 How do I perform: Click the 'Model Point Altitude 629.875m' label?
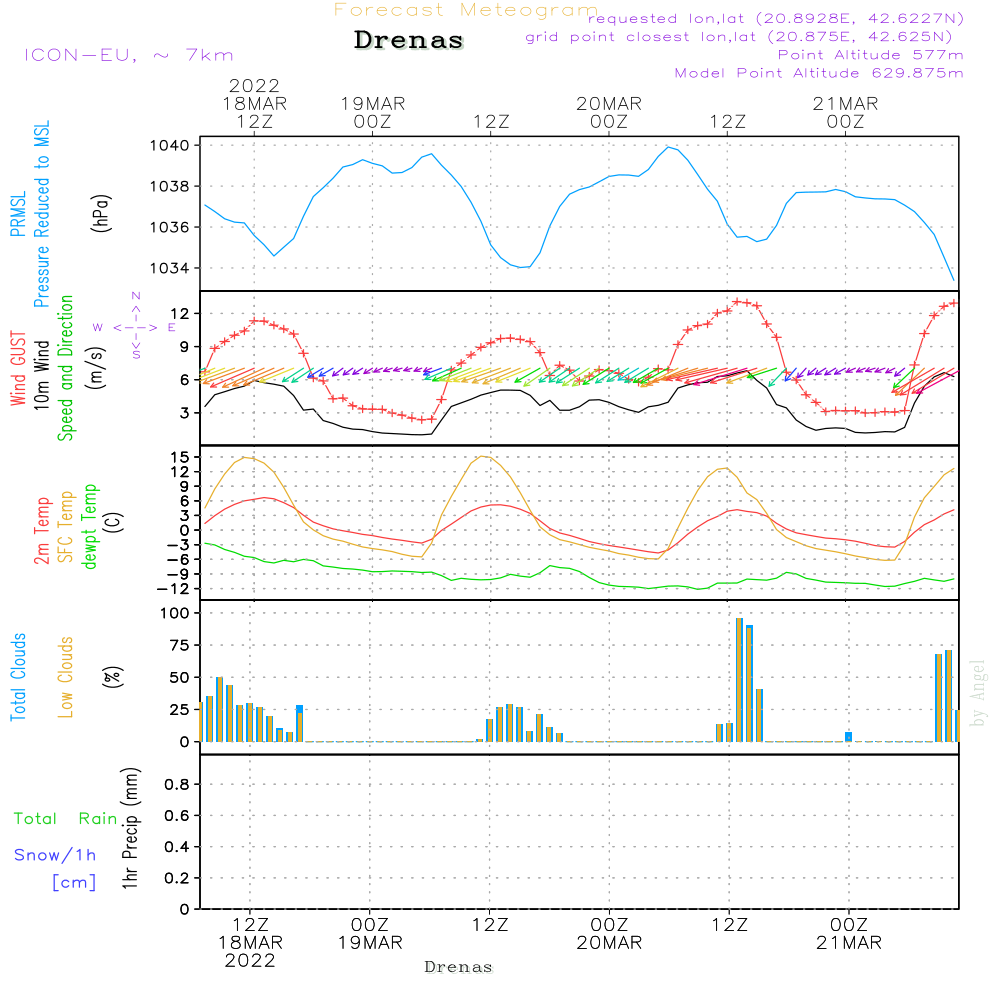[819, 73]
